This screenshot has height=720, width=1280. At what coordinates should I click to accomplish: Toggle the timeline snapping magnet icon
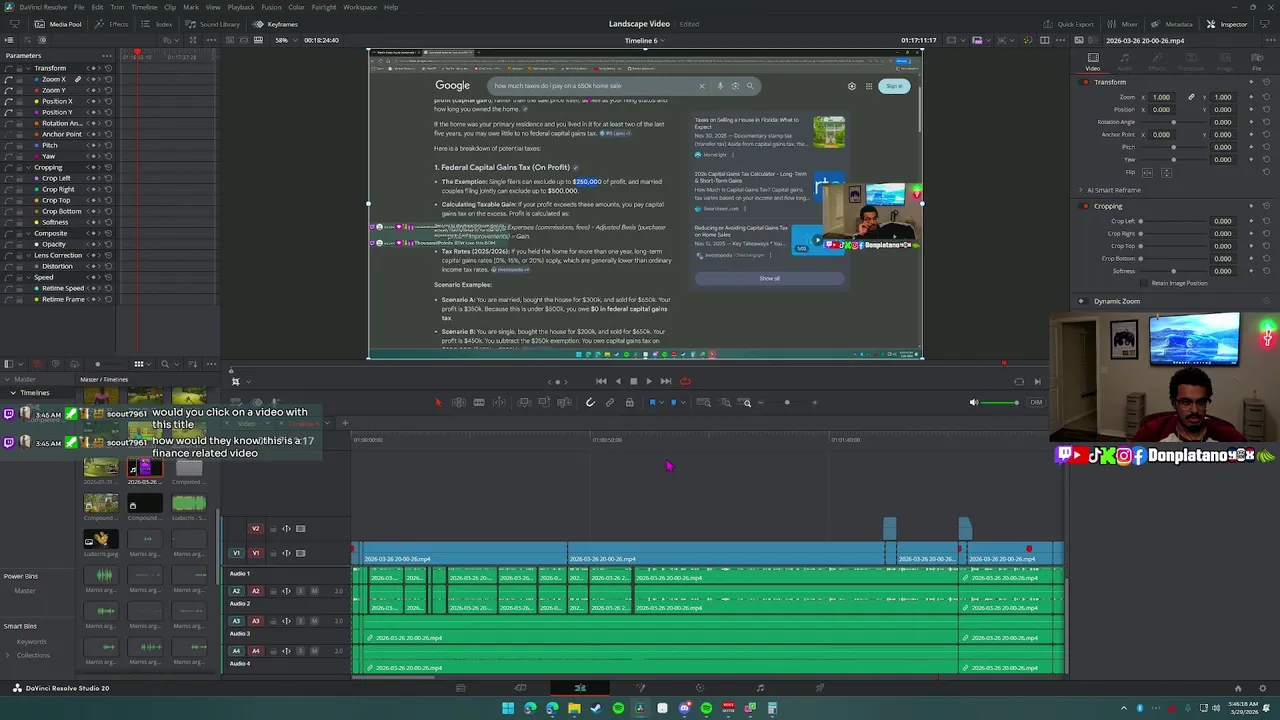(x=590, y=402)
